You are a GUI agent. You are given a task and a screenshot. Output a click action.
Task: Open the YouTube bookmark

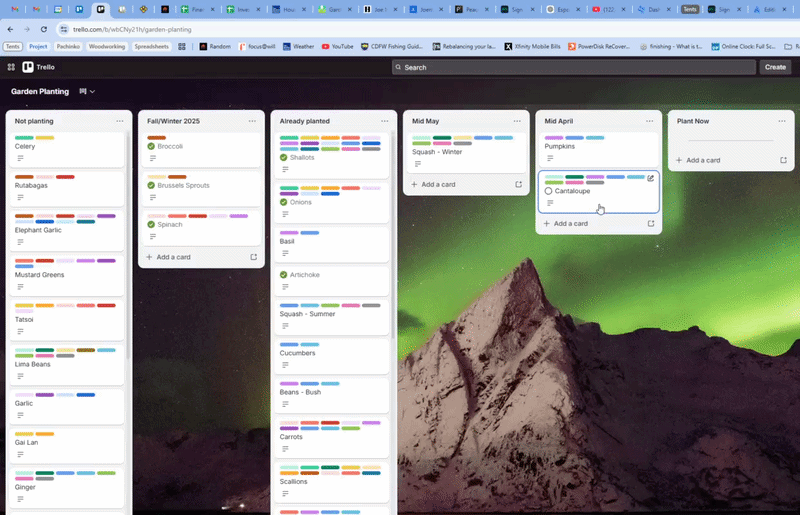(337, 46)
